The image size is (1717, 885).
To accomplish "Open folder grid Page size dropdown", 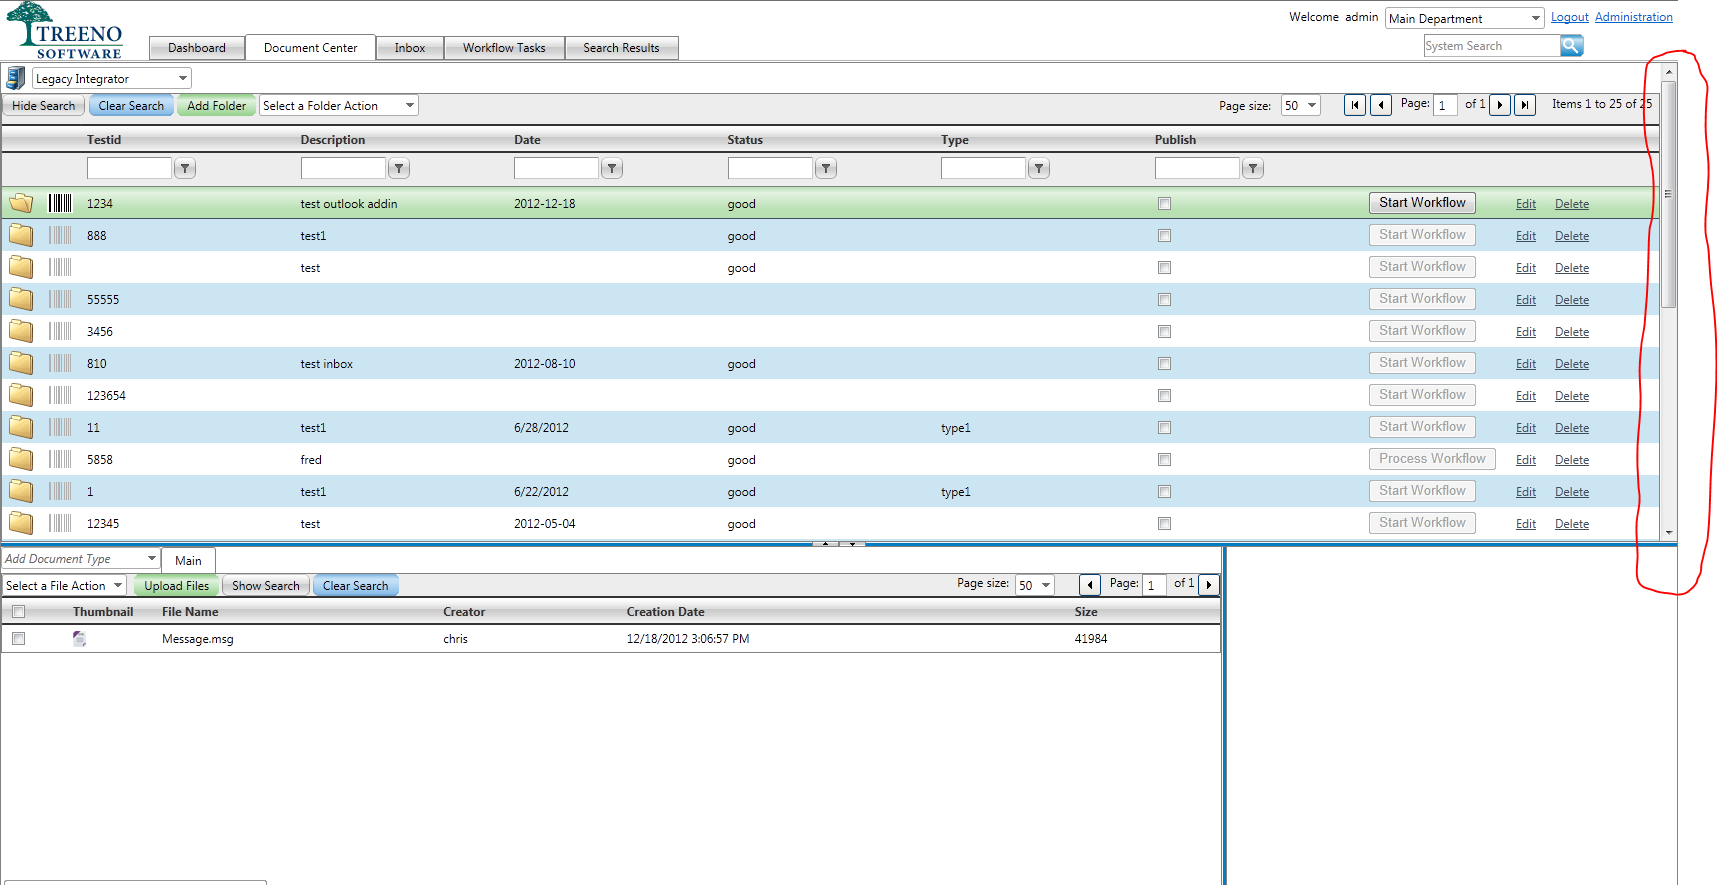I will point(1301,106).
